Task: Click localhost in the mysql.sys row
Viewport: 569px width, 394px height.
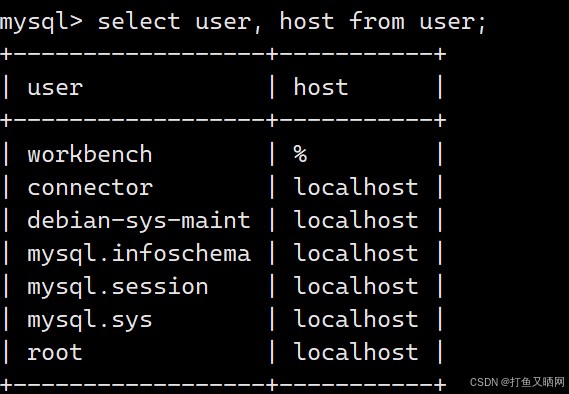Action: (x=356, y=319)
